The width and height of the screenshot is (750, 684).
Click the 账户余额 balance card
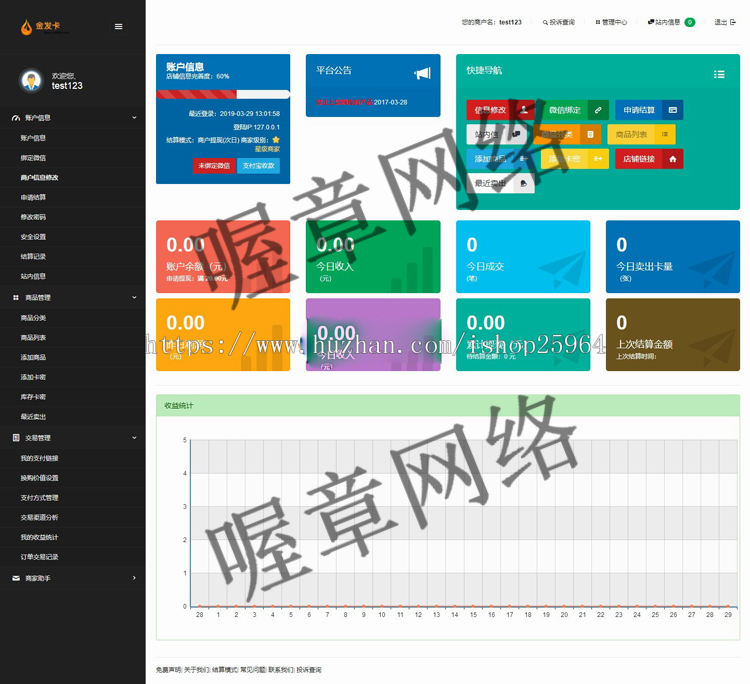(223, 256)
